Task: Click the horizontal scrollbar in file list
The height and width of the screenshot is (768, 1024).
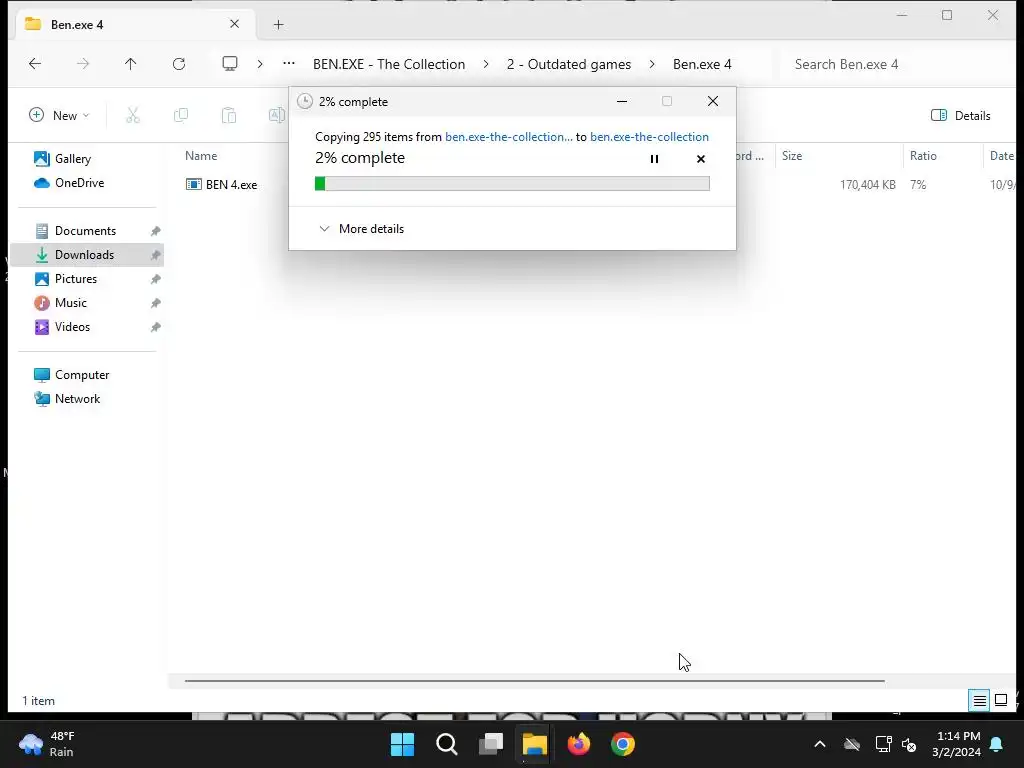Action: coord(534,680)
